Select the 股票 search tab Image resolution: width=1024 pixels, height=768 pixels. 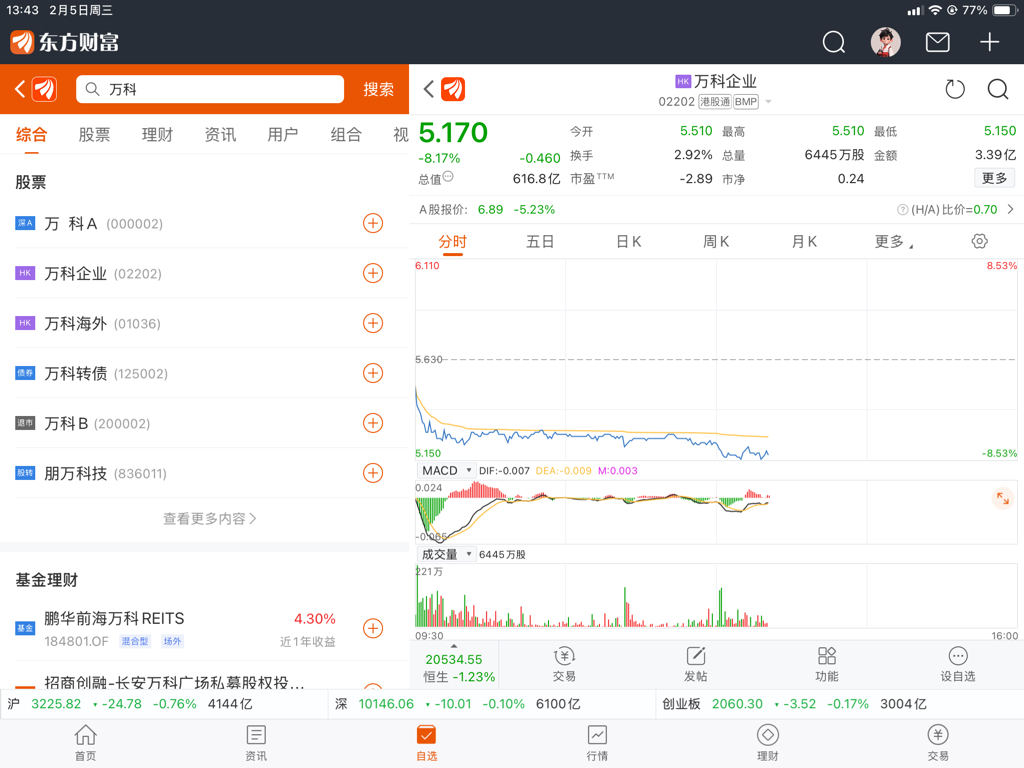pos(94,135)
